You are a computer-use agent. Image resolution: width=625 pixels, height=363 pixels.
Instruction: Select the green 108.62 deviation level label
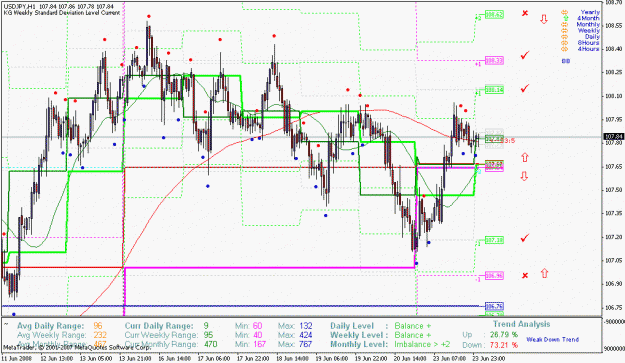coord(494,15)
